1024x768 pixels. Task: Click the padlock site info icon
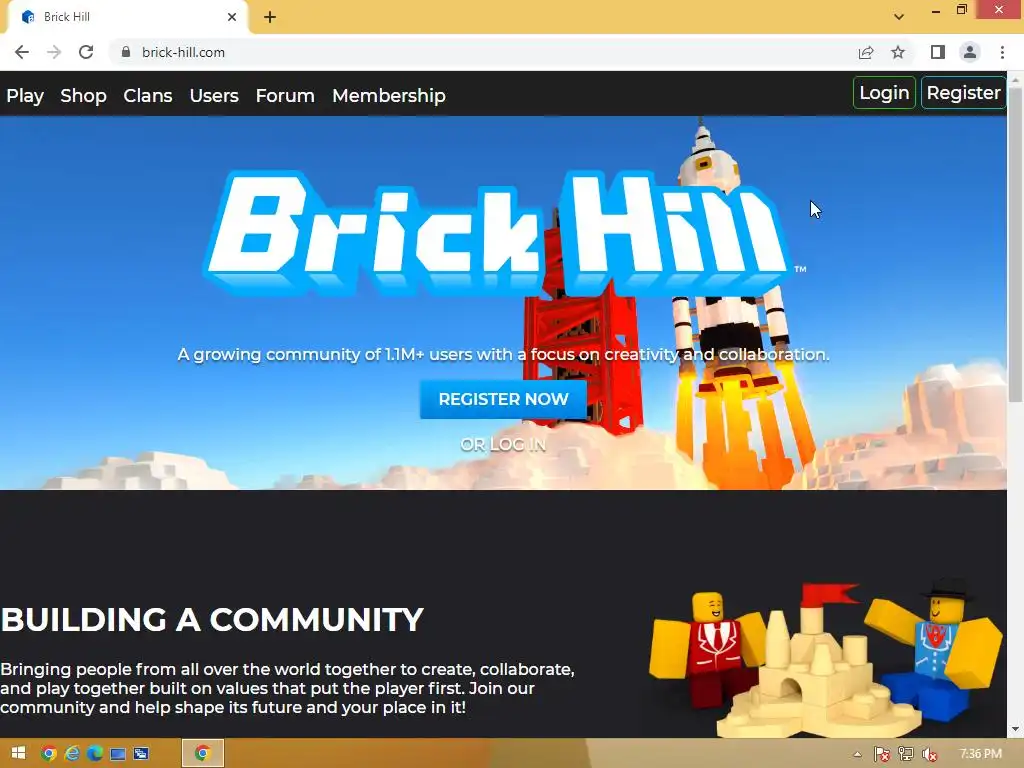pos(125,52)
